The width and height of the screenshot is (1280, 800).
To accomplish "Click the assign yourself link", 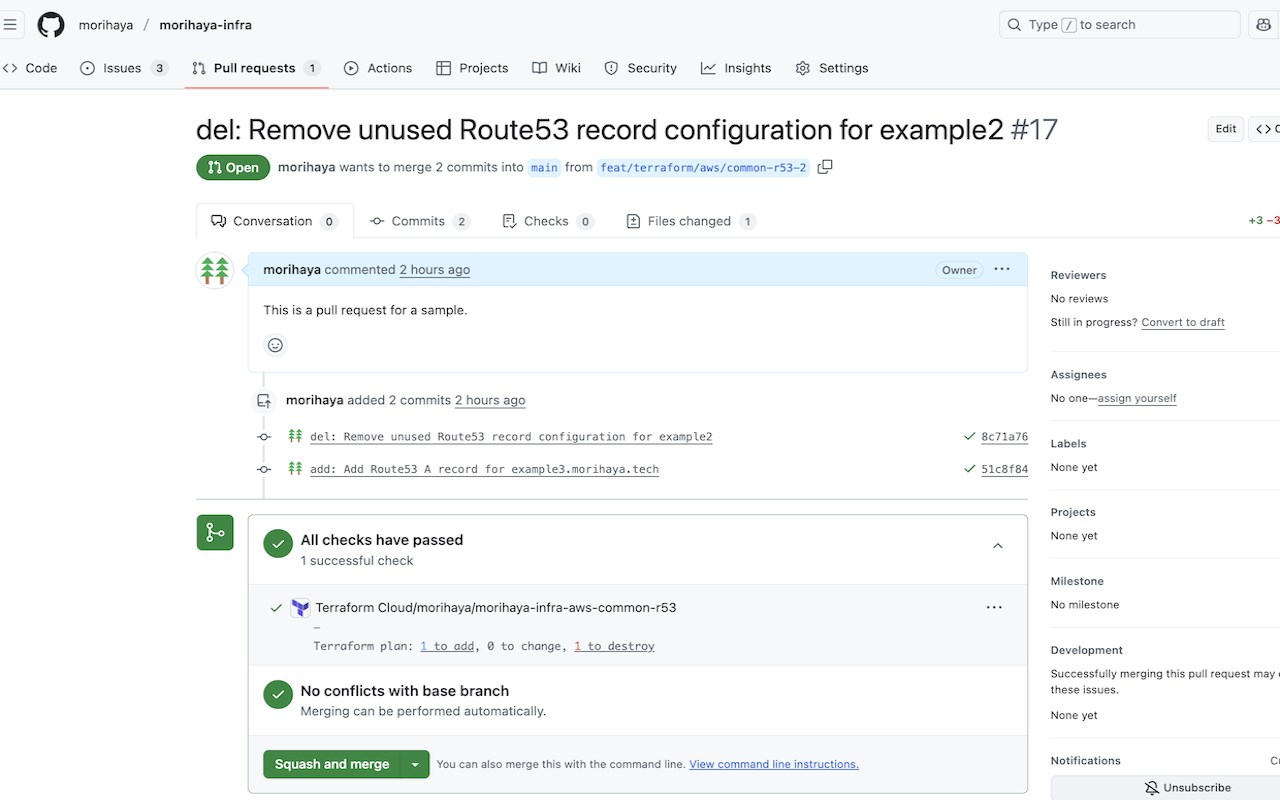I will click(x=1137, y=398).
